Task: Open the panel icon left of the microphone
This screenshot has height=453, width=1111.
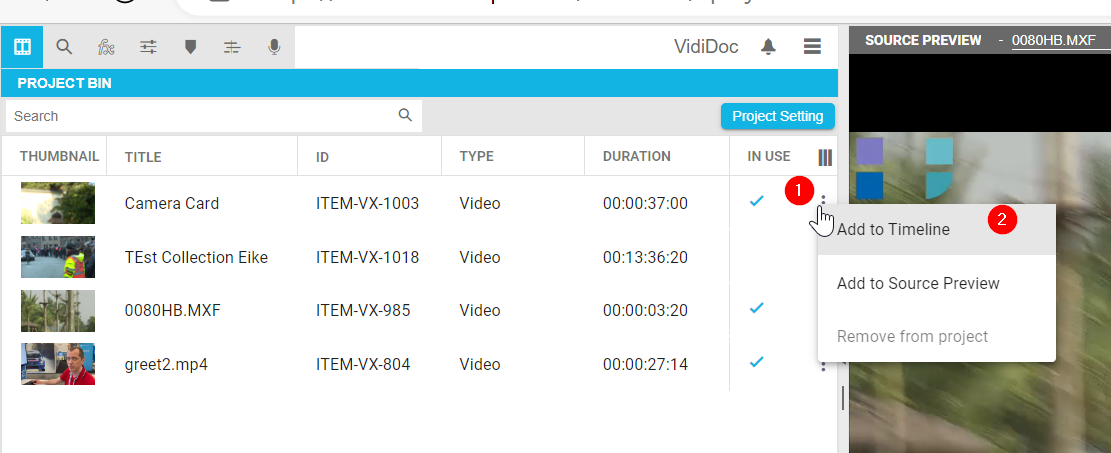Action: [x=232, y=47]
